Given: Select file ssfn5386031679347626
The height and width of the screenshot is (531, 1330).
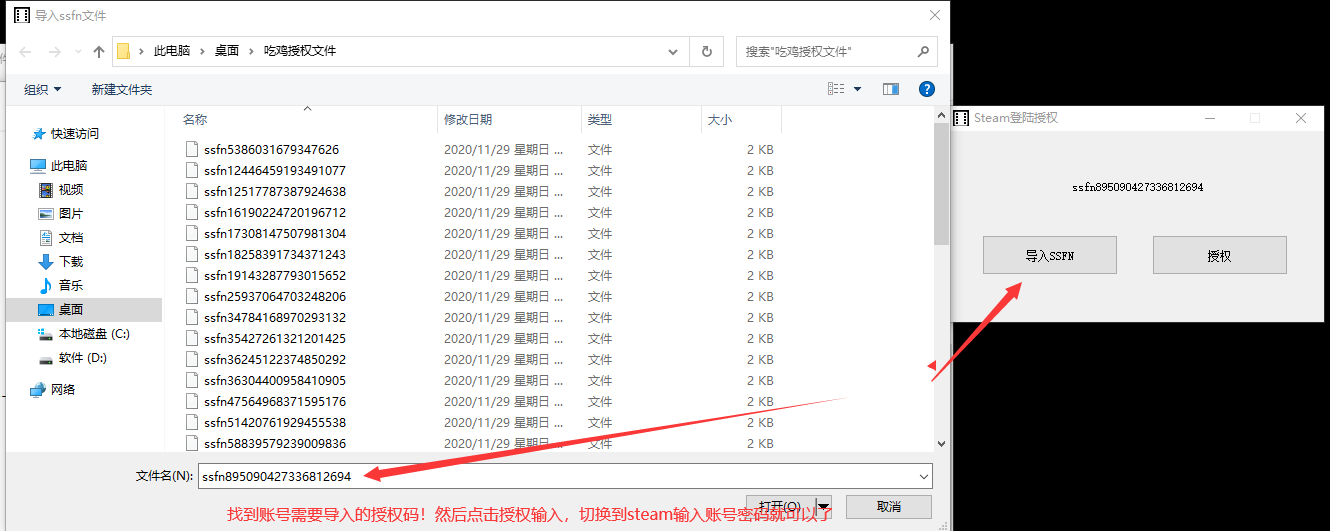Looking at the screenshot, I should (271, 150).
